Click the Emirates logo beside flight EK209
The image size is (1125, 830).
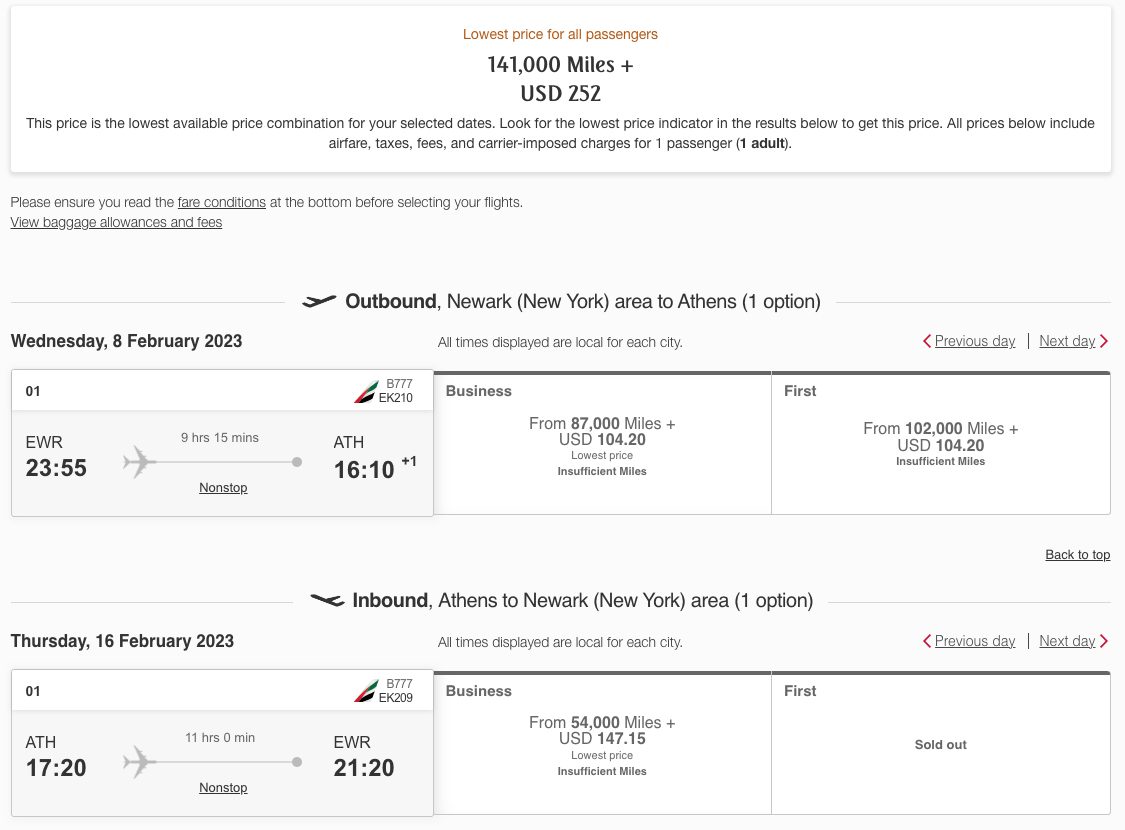click(367, 690)
